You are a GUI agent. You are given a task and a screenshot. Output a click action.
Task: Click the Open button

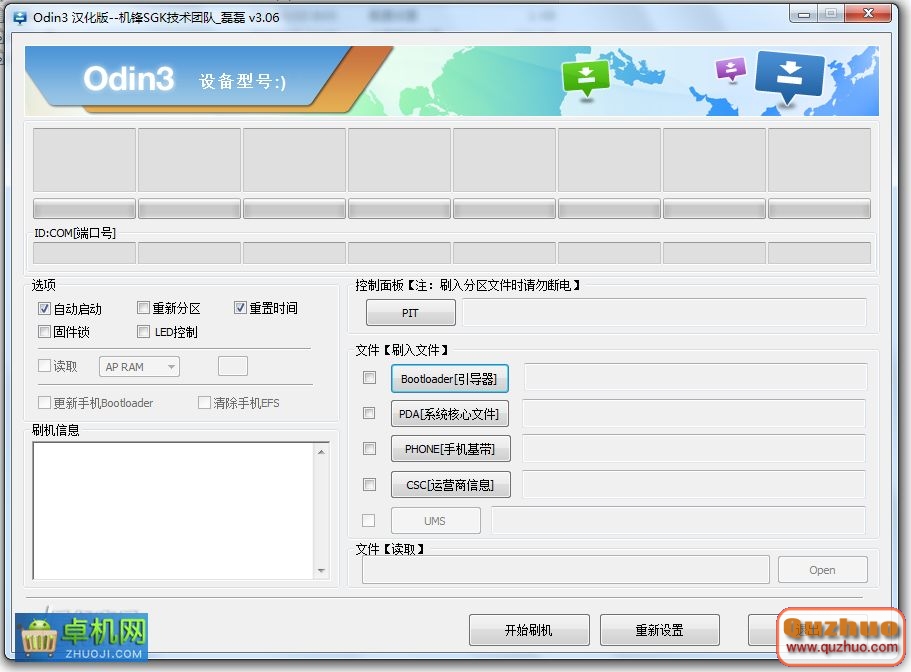823,570
